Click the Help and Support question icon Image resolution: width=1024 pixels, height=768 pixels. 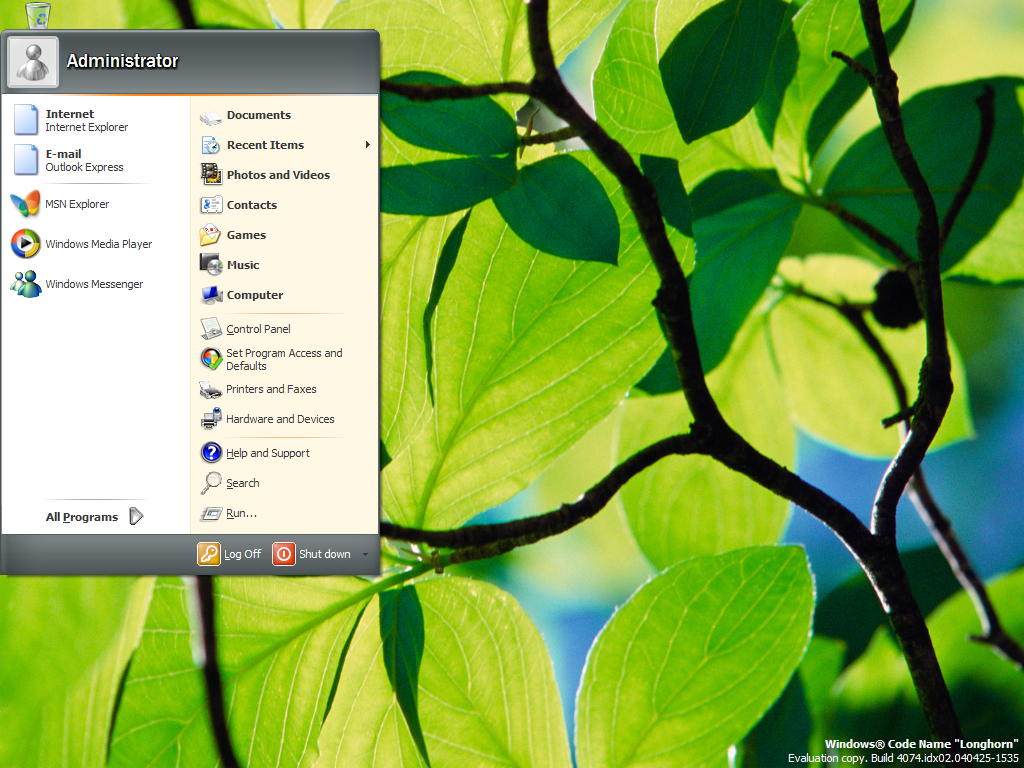point(211,453)
